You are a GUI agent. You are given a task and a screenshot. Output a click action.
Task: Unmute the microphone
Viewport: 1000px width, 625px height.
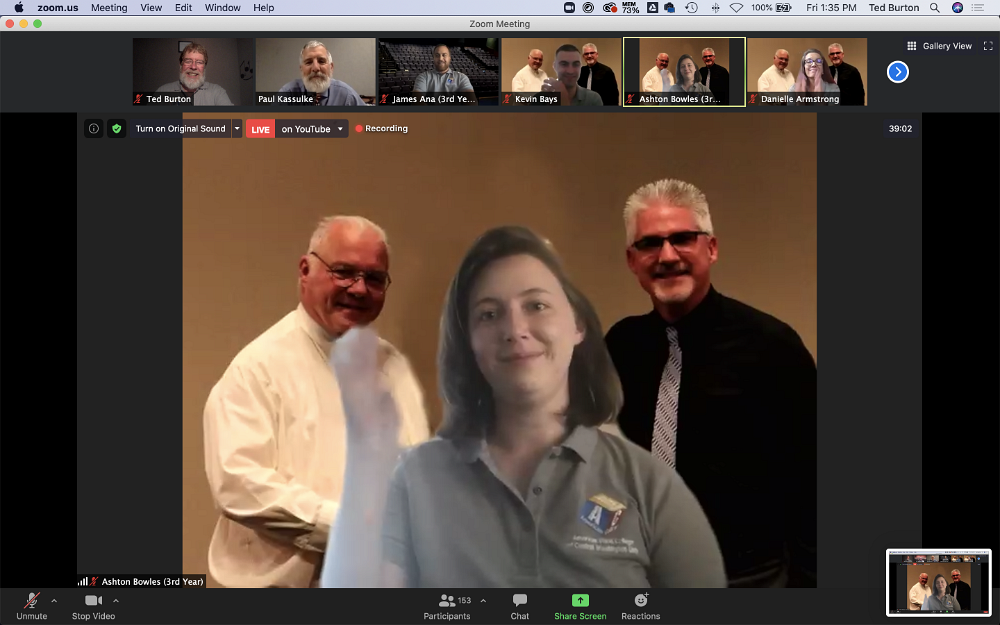point(32,606)
